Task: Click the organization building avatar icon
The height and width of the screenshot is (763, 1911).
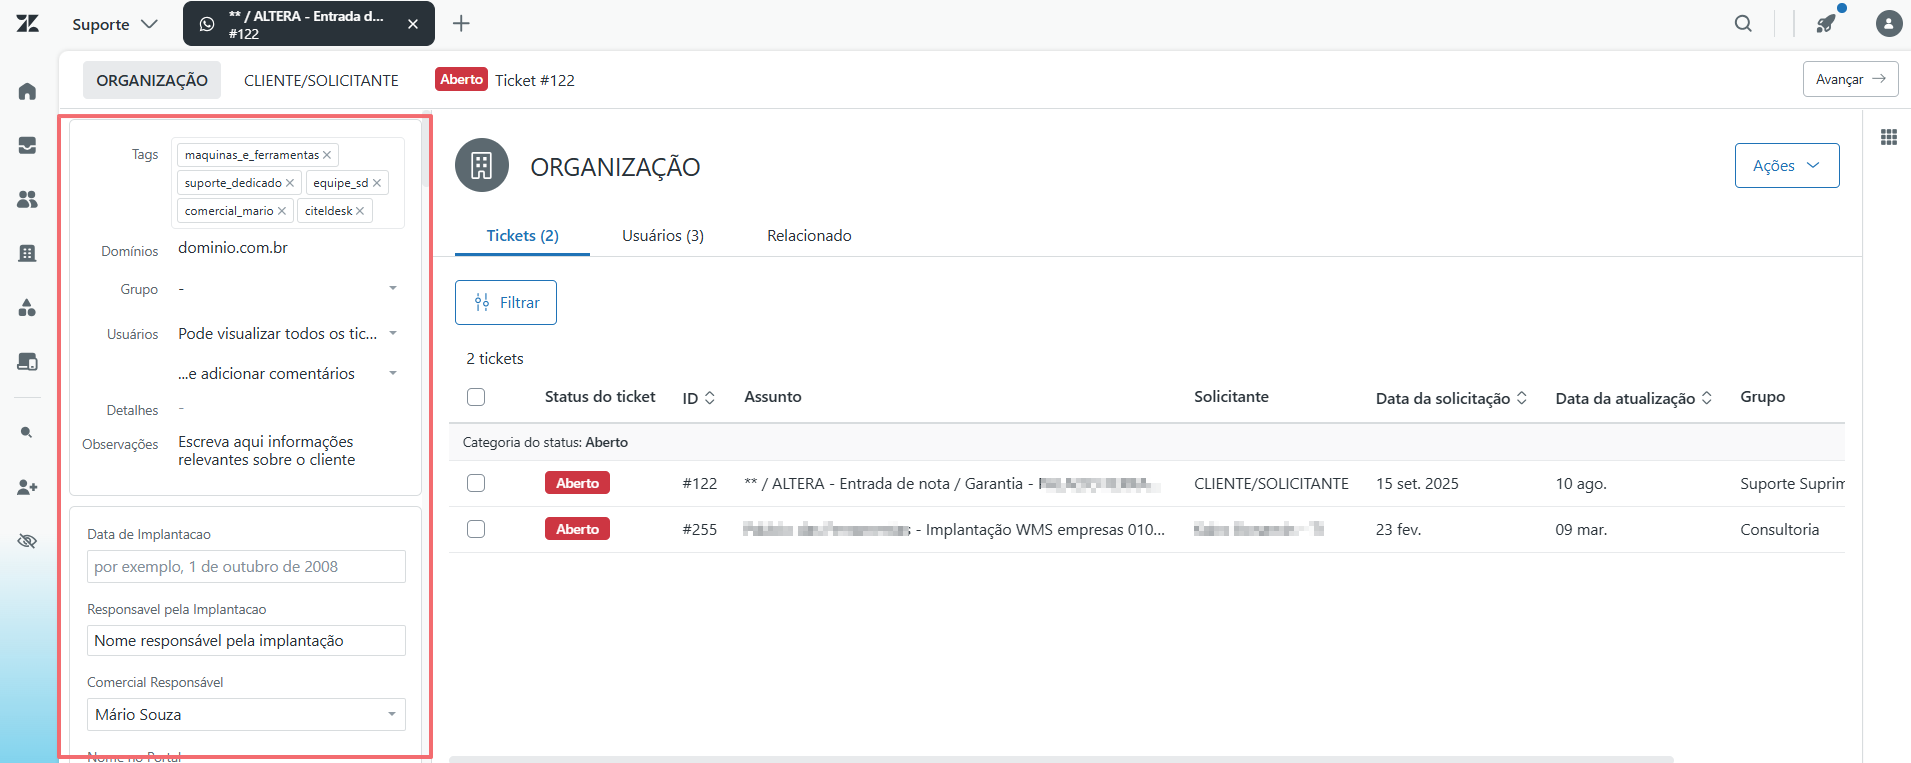Action: (x=482, y=165)
